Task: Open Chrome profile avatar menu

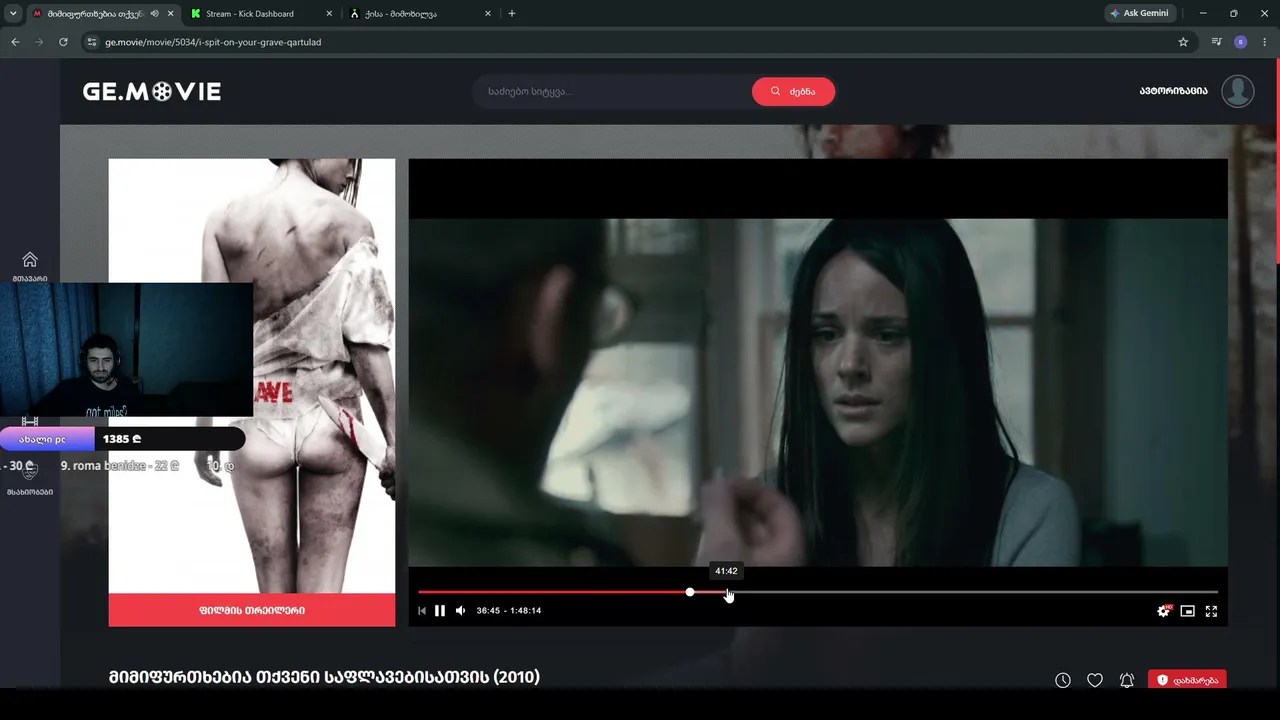Action: [1241, 42]
